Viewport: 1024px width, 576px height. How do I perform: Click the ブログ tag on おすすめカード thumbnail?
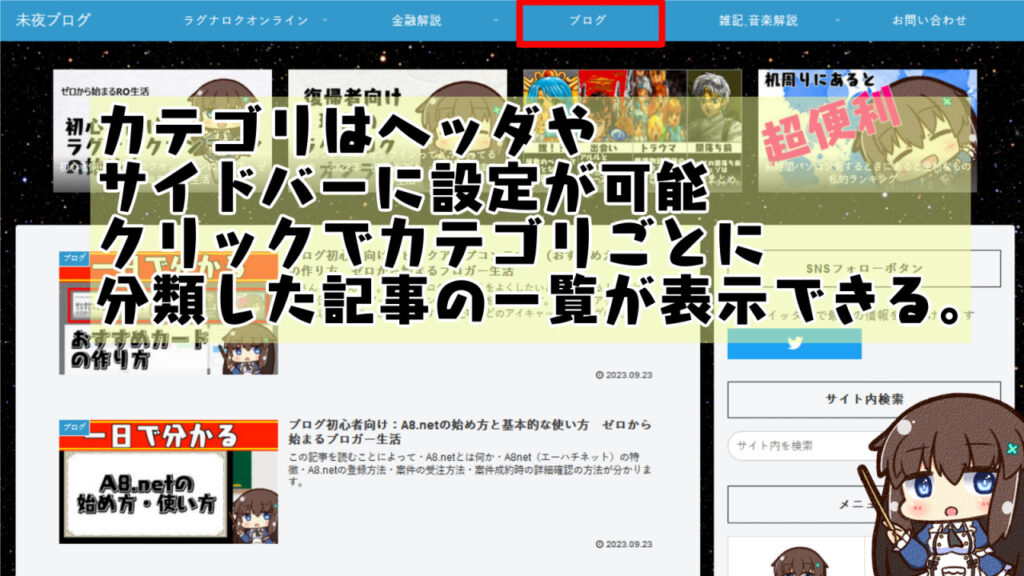(x=74, y=258)
